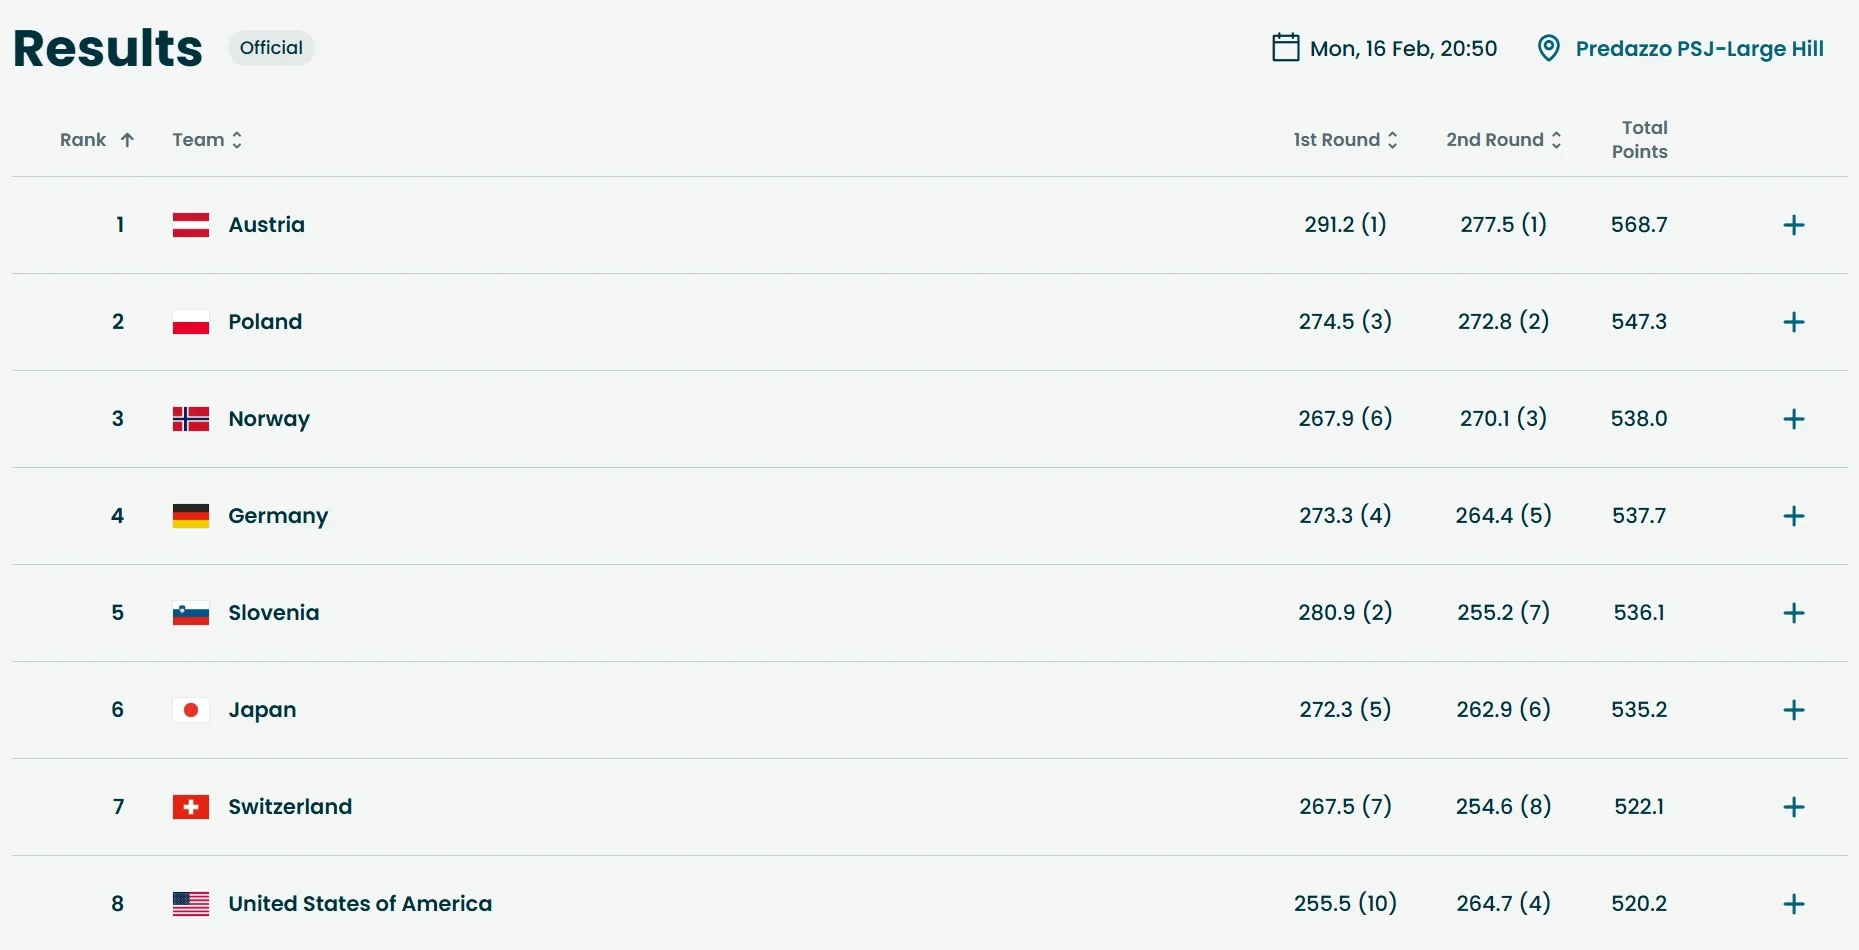The image size is (1859, 950).
Task: Click the Switzerland flag icon
Action: pyautogui.click(x=191, y=807)
